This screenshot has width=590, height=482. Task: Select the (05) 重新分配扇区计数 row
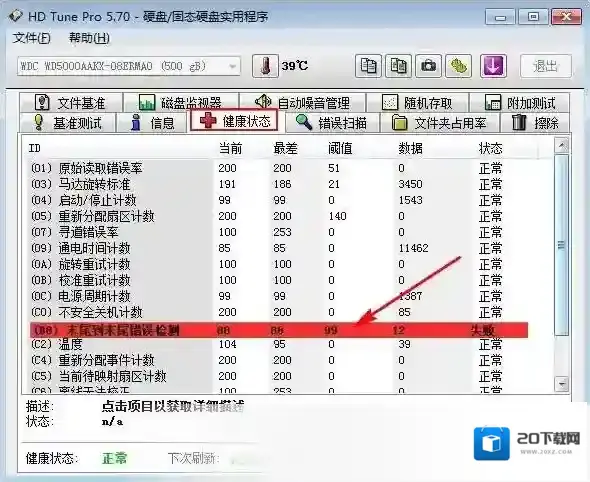(279, 216)
